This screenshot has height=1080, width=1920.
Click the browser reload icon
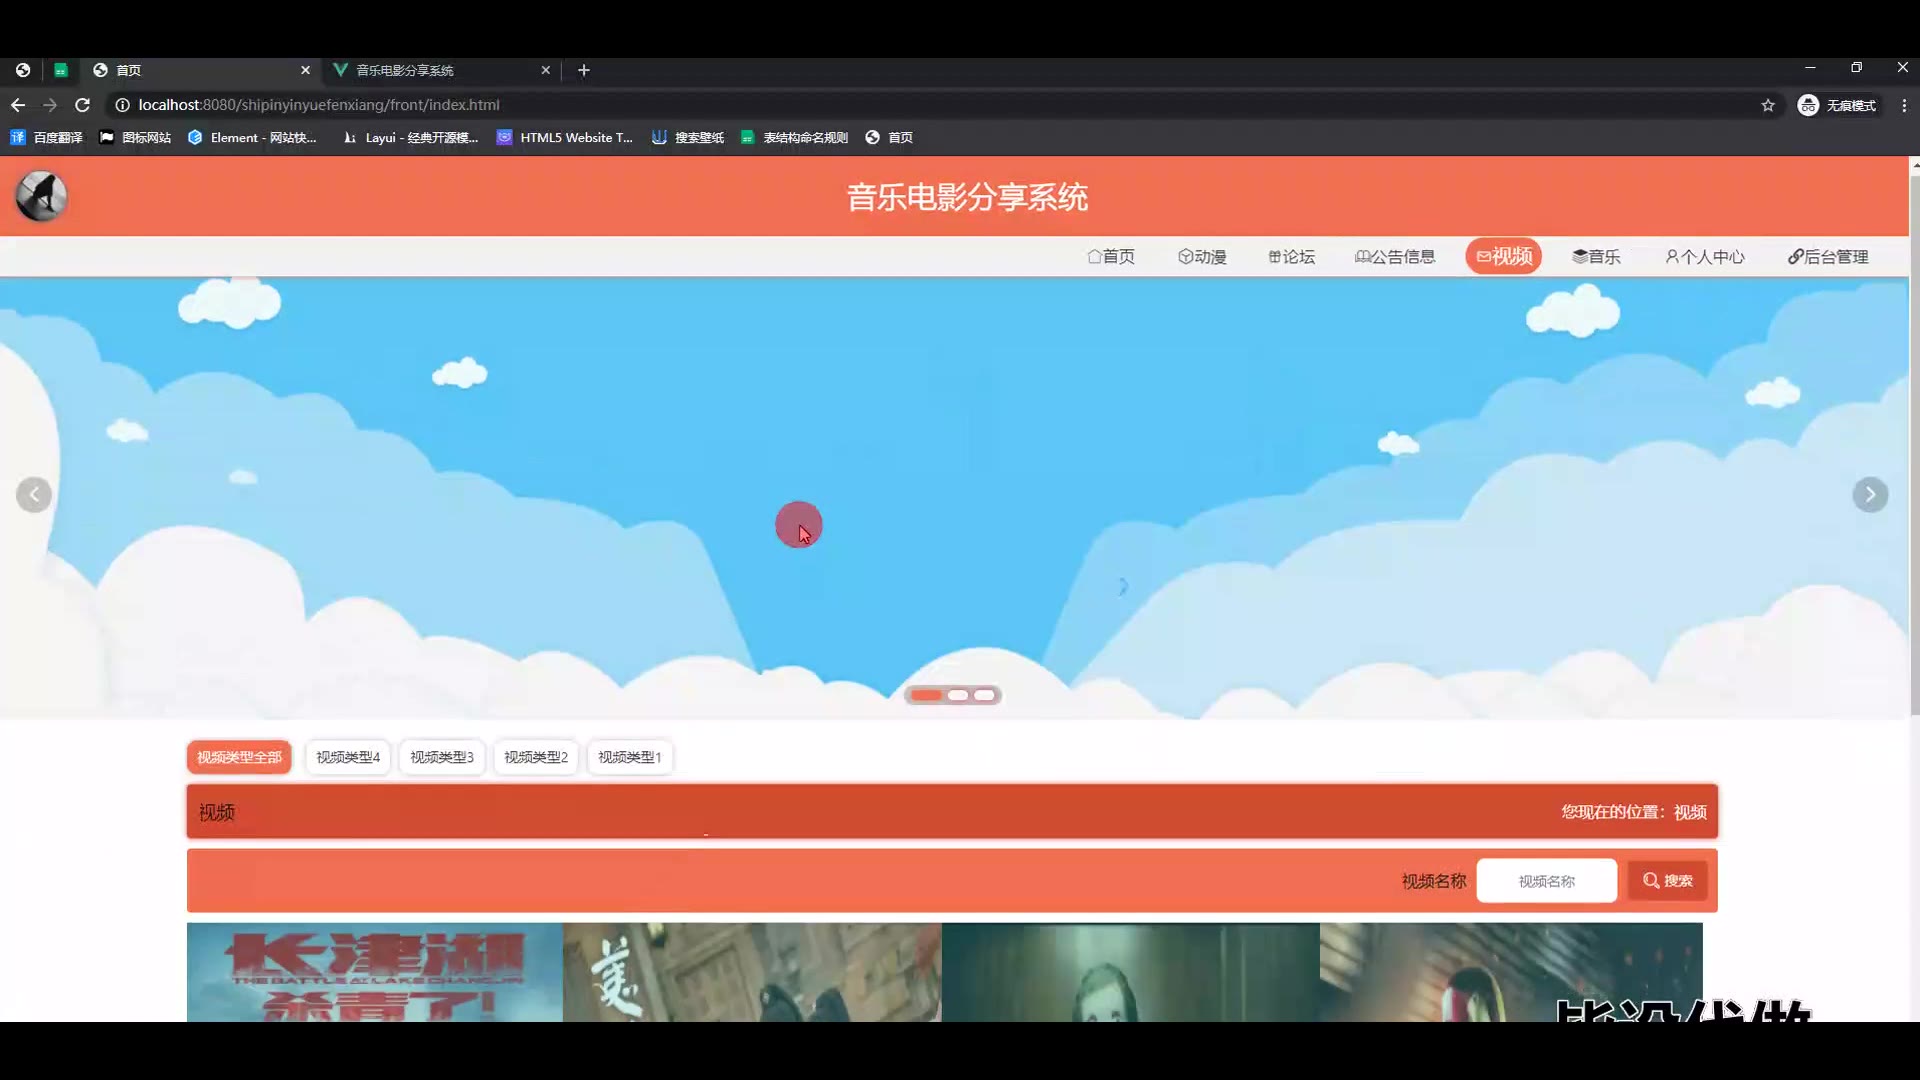83,105
